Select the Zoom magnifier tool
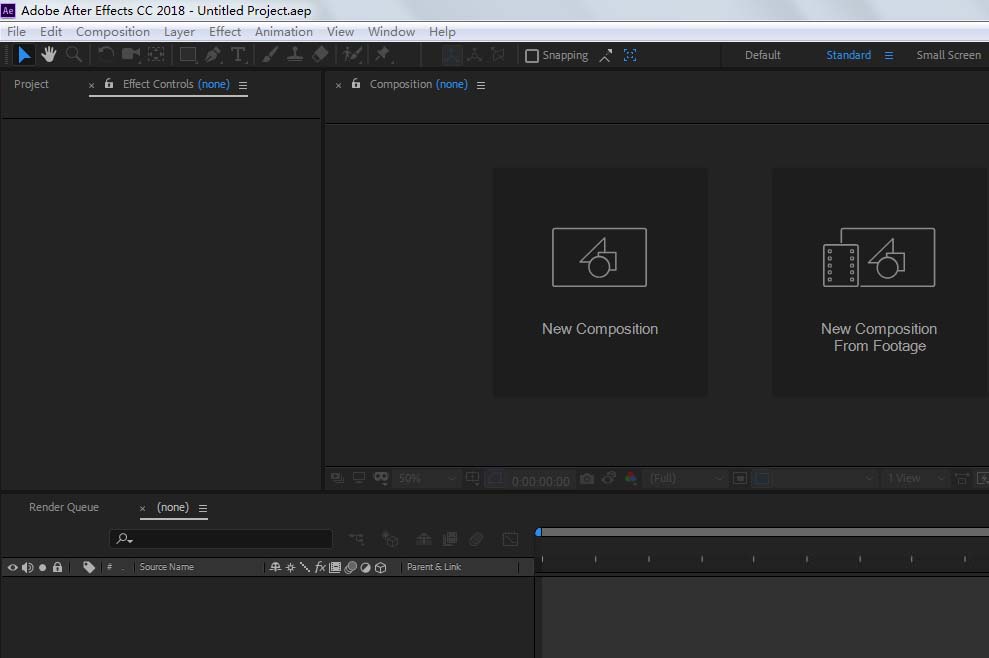This screenshot has width=989, height=658. pyautogui.click(x=73, y=55)
